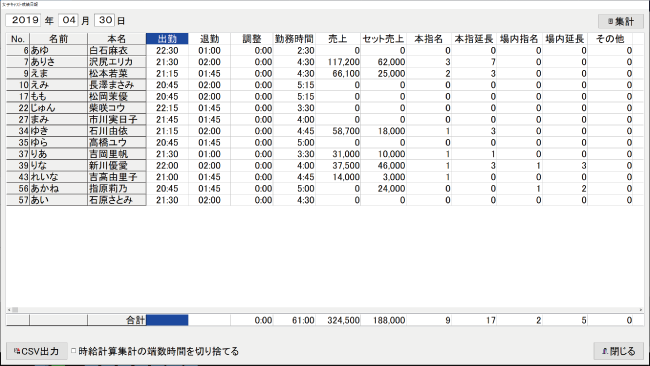The image size is (650, 366).
Task: Sort by the 出勤 column header
Action: (x=167, y=39)
